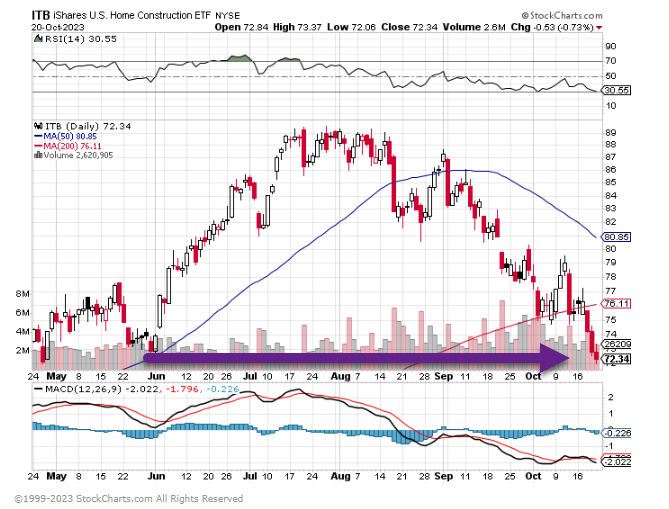Screen dimensions: 669x509
Task: Click the 86 price axis tick
Action: (x=611, y=169)
